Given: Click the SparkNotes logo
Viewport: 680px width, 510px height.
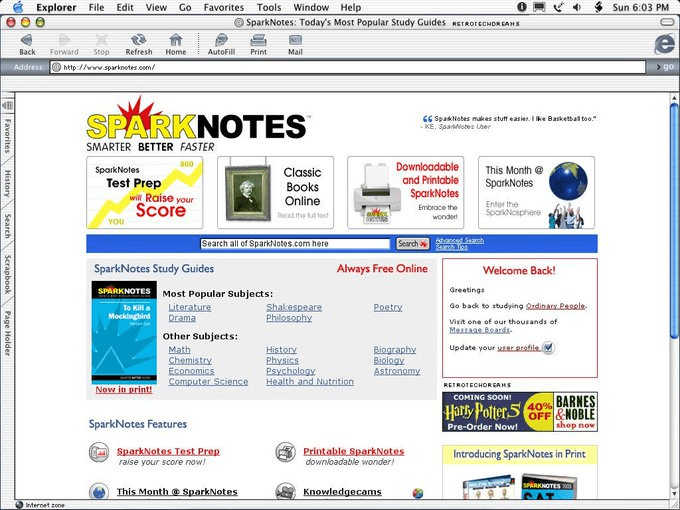Looking at the screenshot, I should point(197,124).
